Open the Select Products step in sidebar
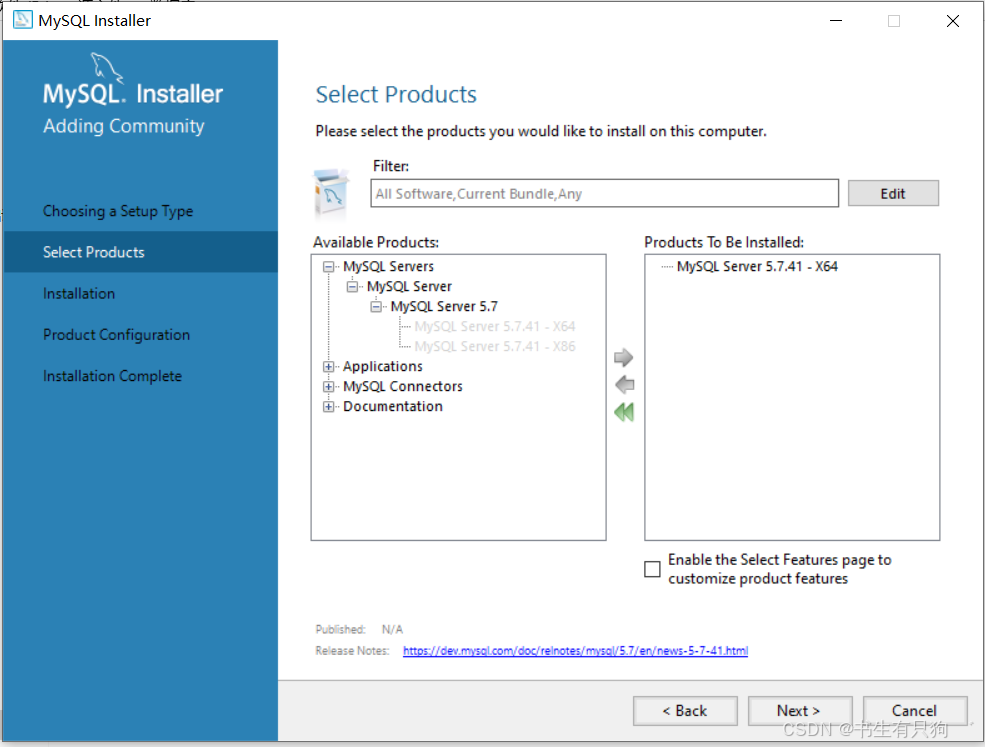This screenshot has width=985, height=747. coord(141,252)
